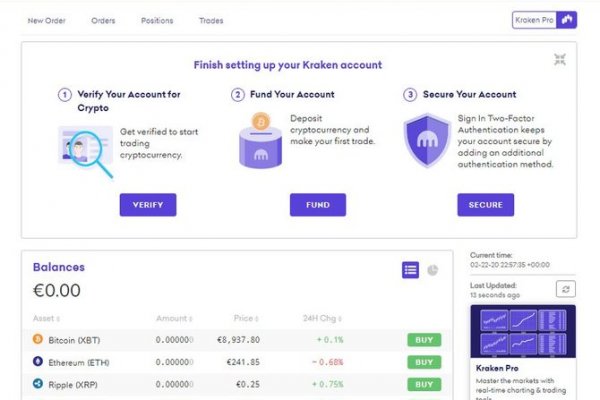Switch balances to list view
The image size is (600, 400).
point(410,270)
